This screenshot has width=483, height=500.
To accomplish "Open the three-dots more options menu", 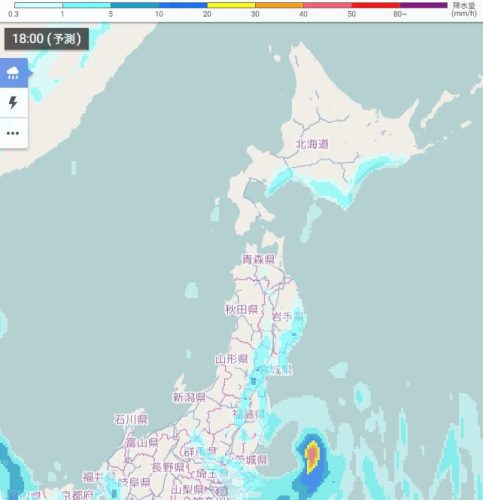I will pyautogui.click(x=13, y=133).
